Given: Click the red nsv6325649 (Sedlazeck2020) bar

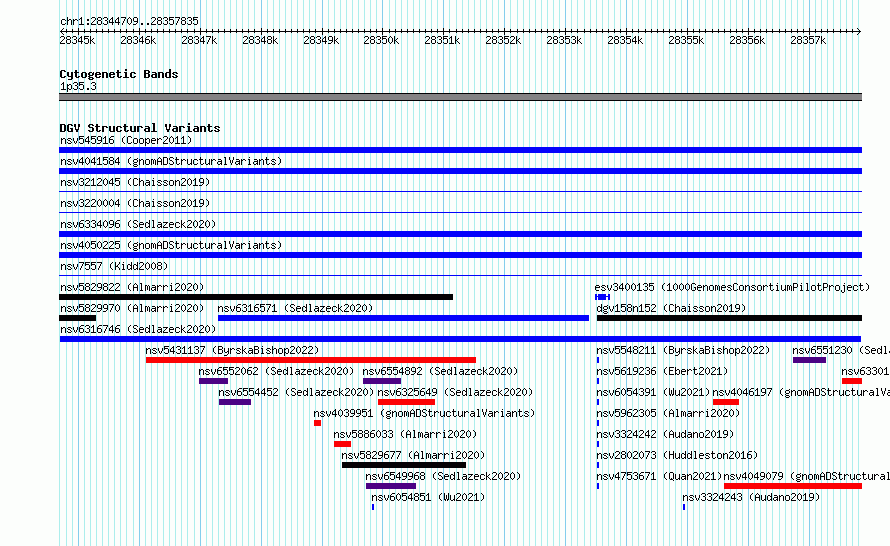Looking at the screenshot, I should click(x=406, y=402).
